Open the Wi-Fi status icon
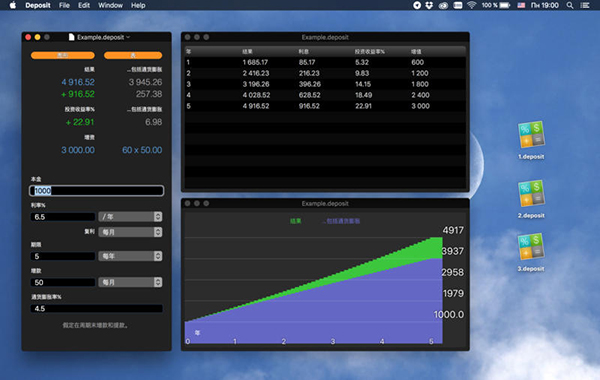Screen dimensions: 600x380 pyautogui.click(x=471, y=5)
